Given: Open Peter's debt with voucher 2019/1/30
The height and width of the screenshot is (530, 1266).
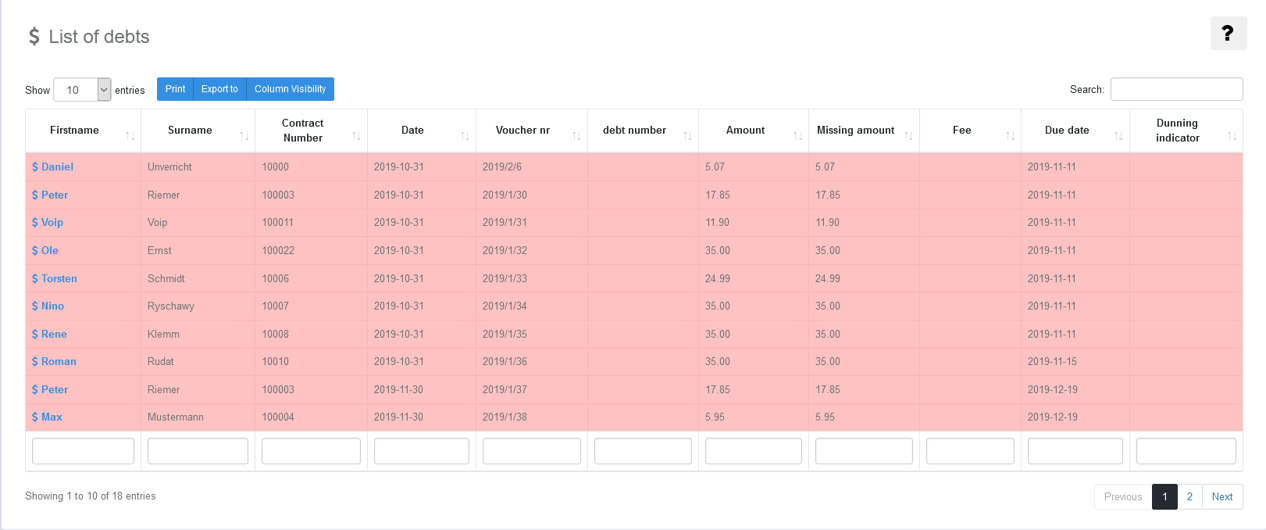Looking at the screenshot, I should click(50, 195).
